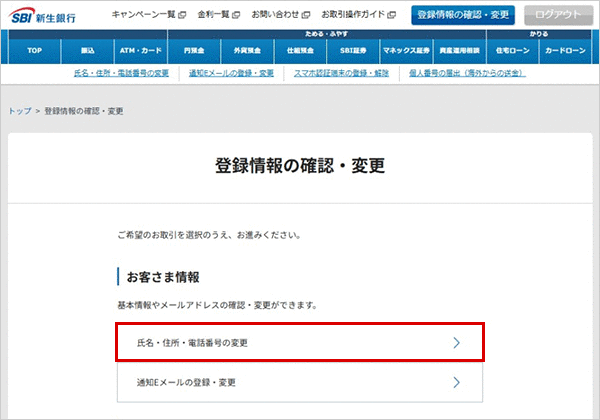Switch to the マネックス証券 tab

(x=406, y=50)
